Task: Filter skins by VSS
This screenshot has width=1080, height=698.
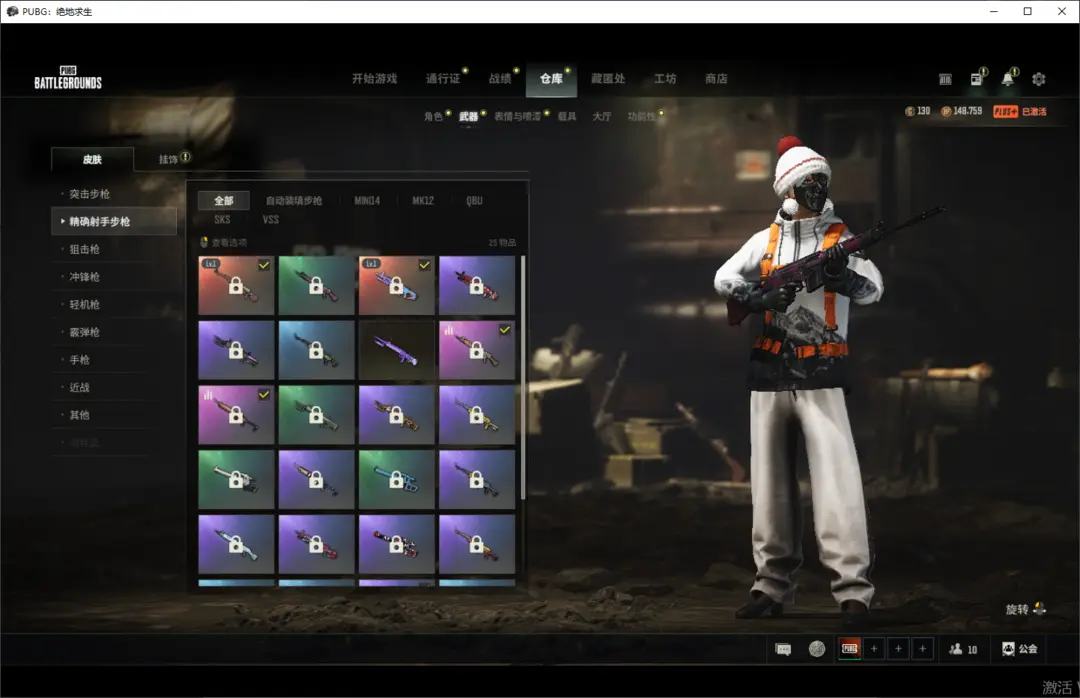Action: [271, 220]
